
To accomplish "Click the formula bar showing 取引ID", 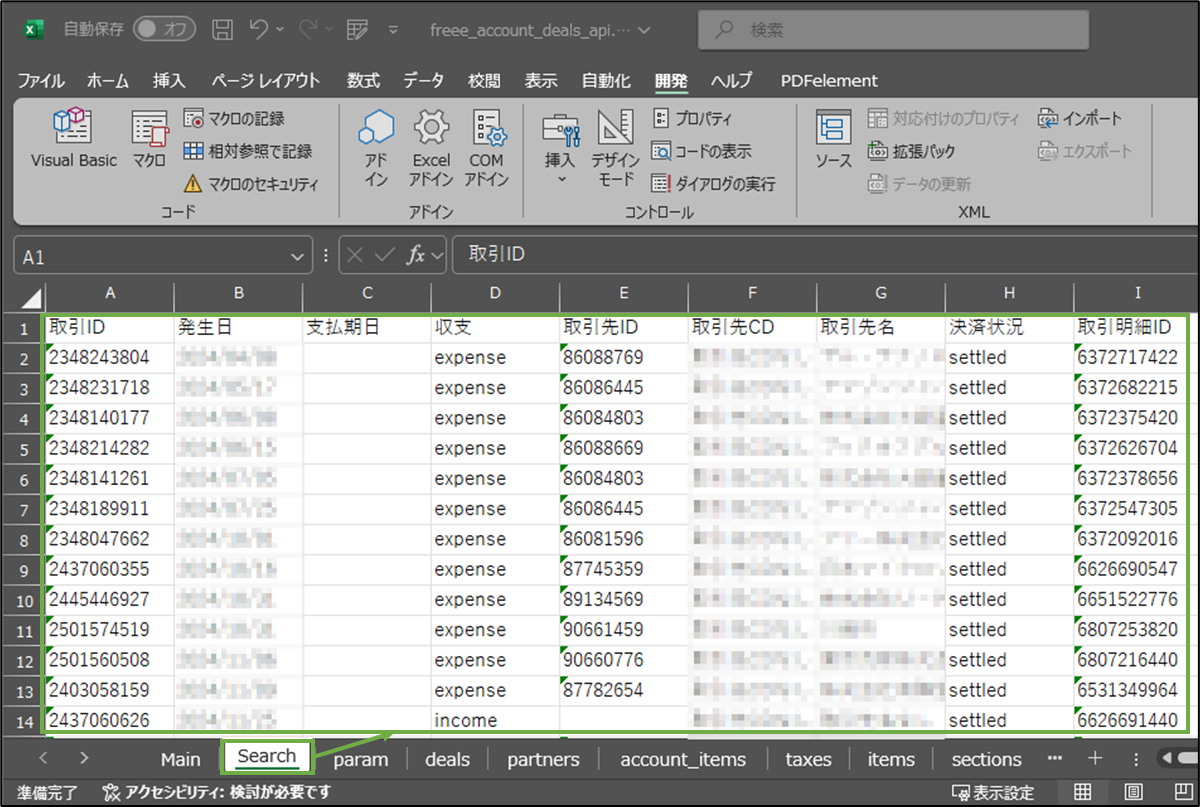I will (826, 256).
